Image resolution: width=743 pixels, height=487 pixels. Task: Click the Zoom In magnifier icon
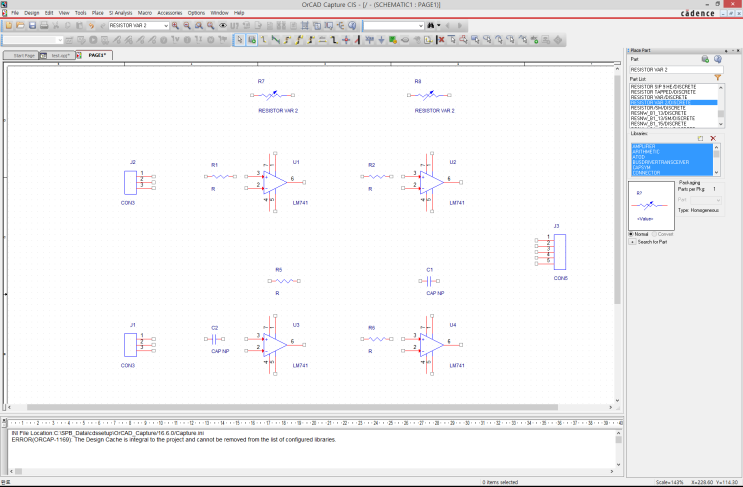(x=175, y=25)
